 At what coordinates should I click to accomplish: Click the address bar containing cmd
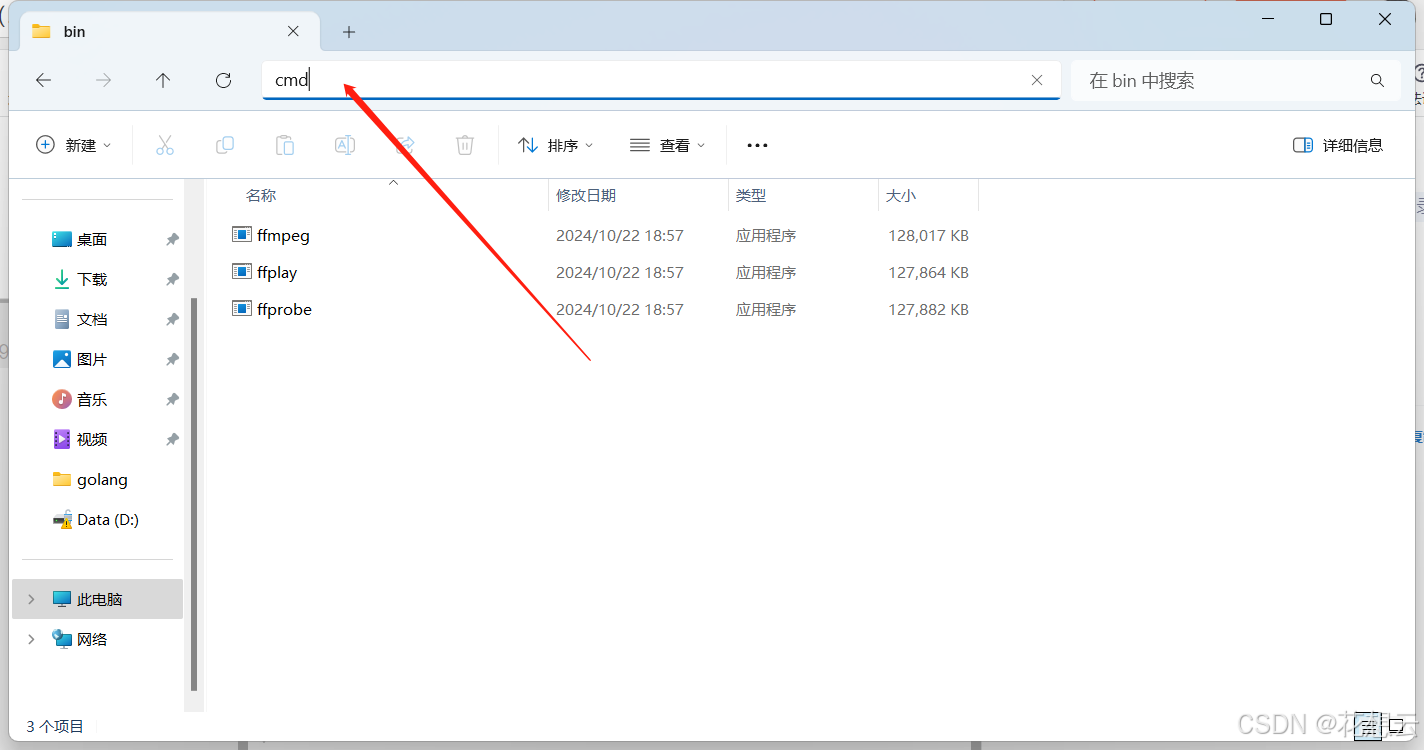[661, 80]
